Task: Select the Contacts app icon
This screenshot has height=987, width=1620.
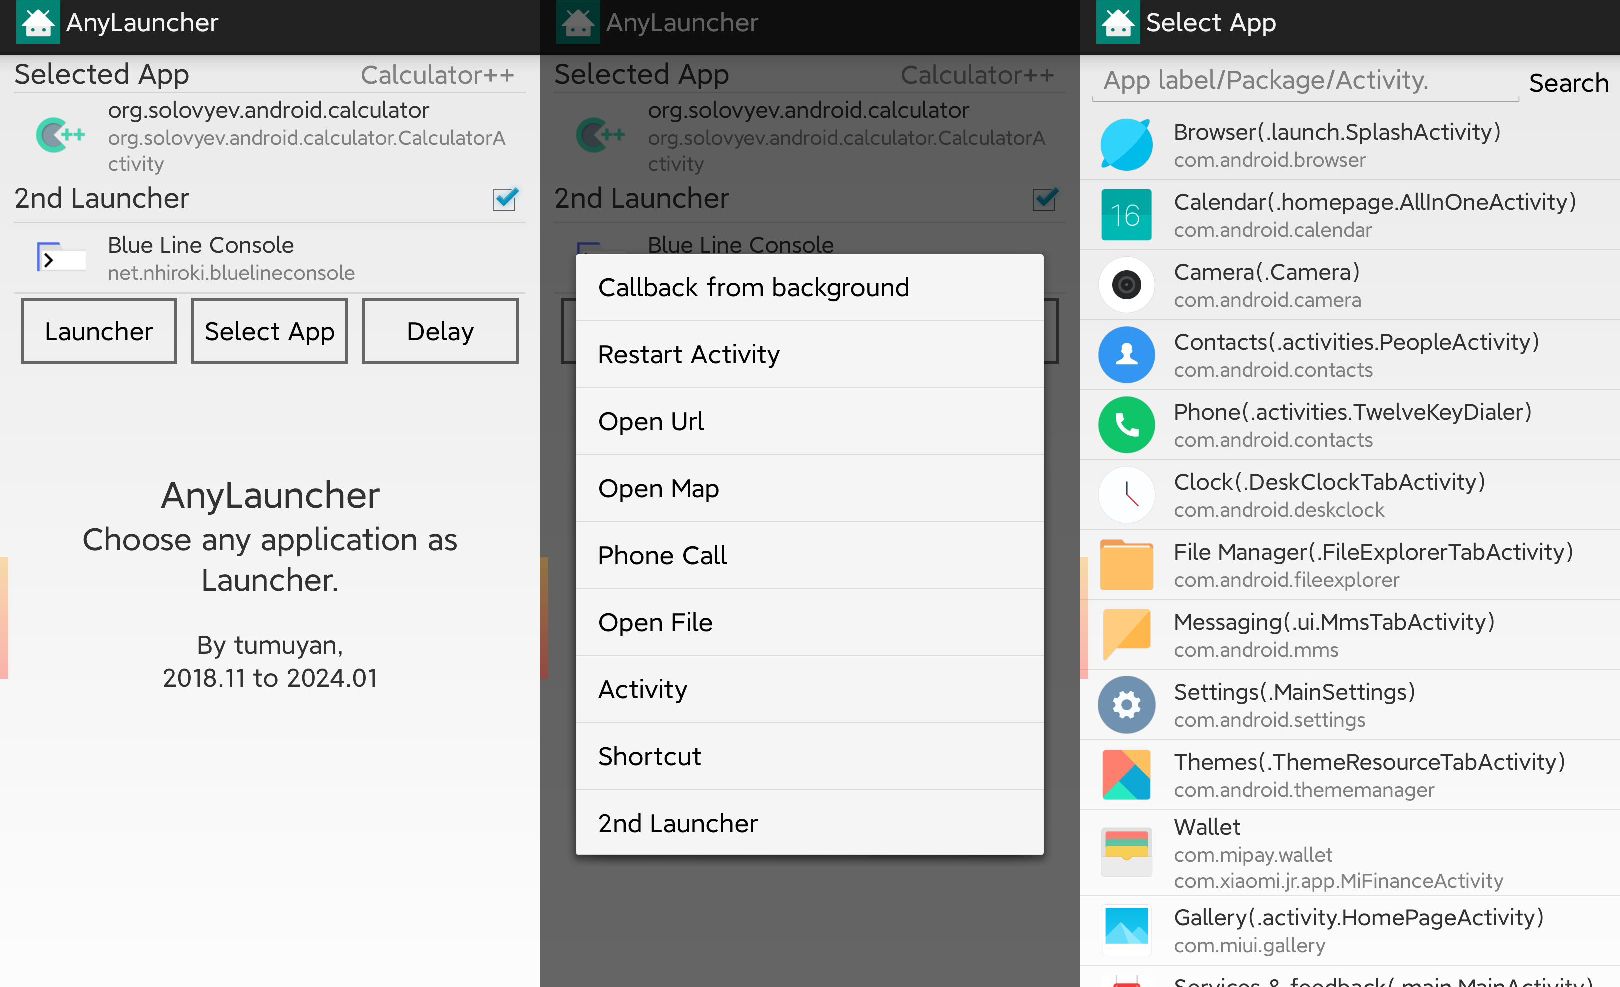Action: click(x=1126, y=355)
